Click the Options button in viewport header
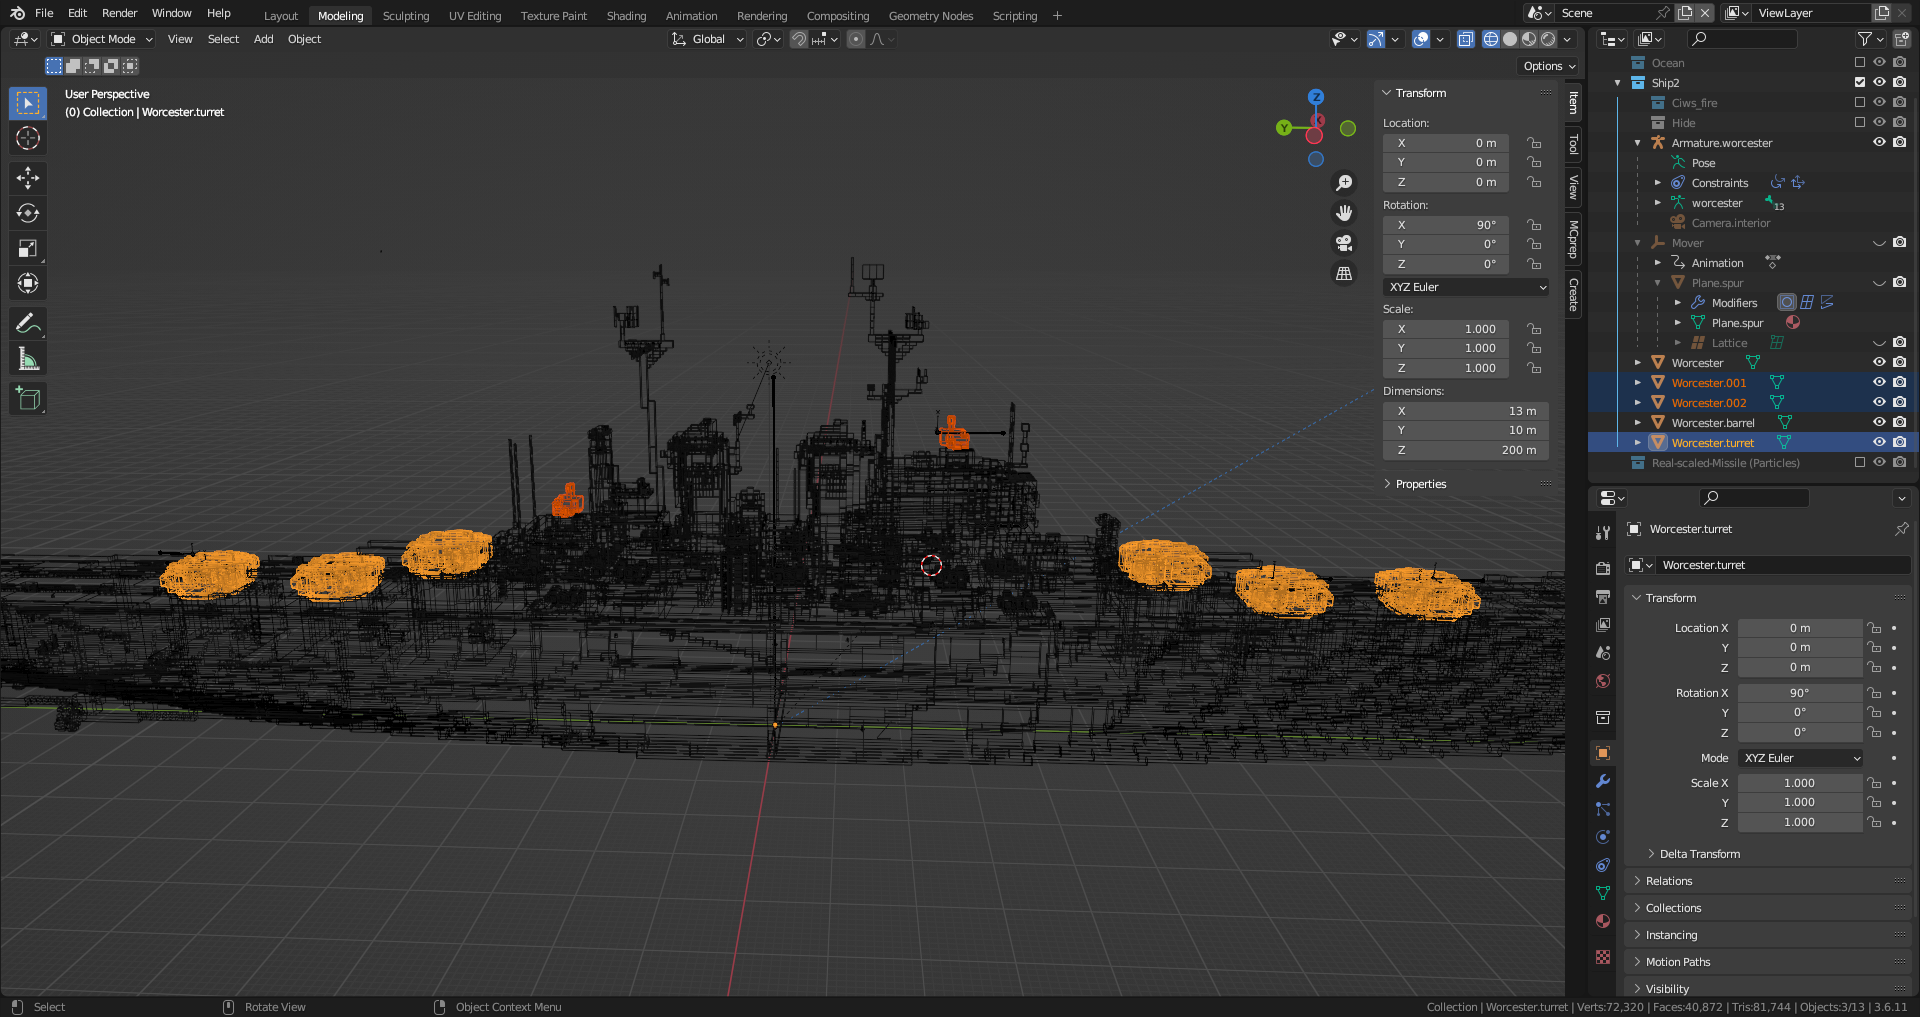The image size is (1920, 1017). 1548,66
